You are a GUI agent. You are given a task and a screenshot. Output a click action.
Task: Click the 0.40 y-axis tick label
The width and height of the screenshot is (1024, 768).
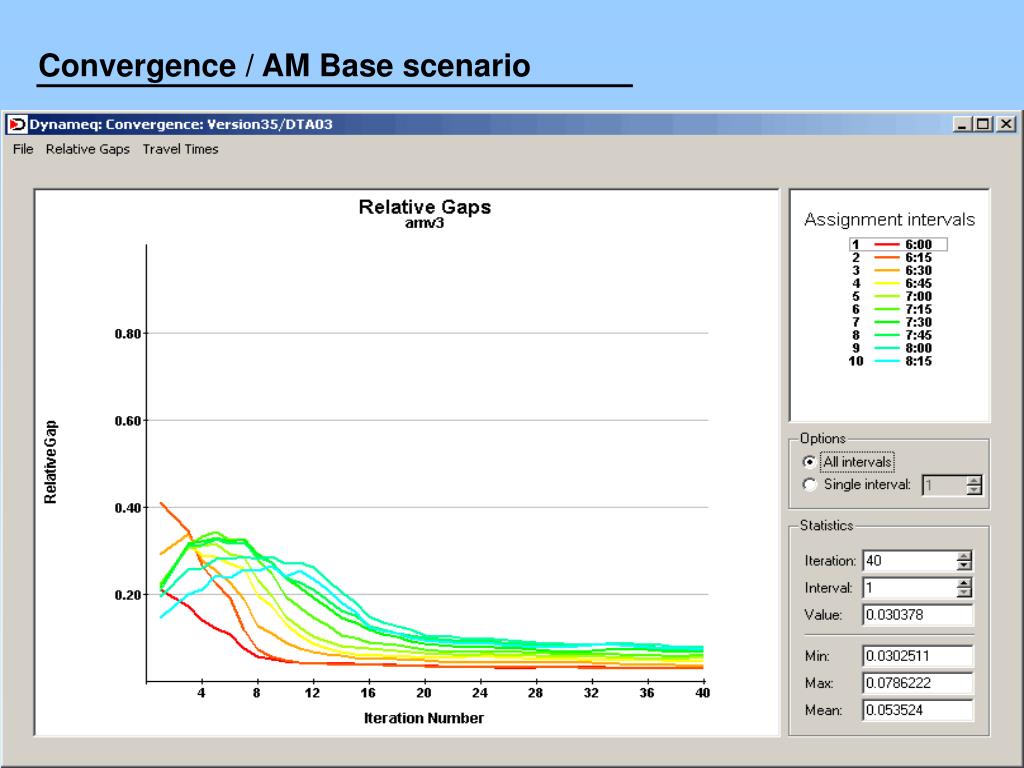[x=128, y=508]
